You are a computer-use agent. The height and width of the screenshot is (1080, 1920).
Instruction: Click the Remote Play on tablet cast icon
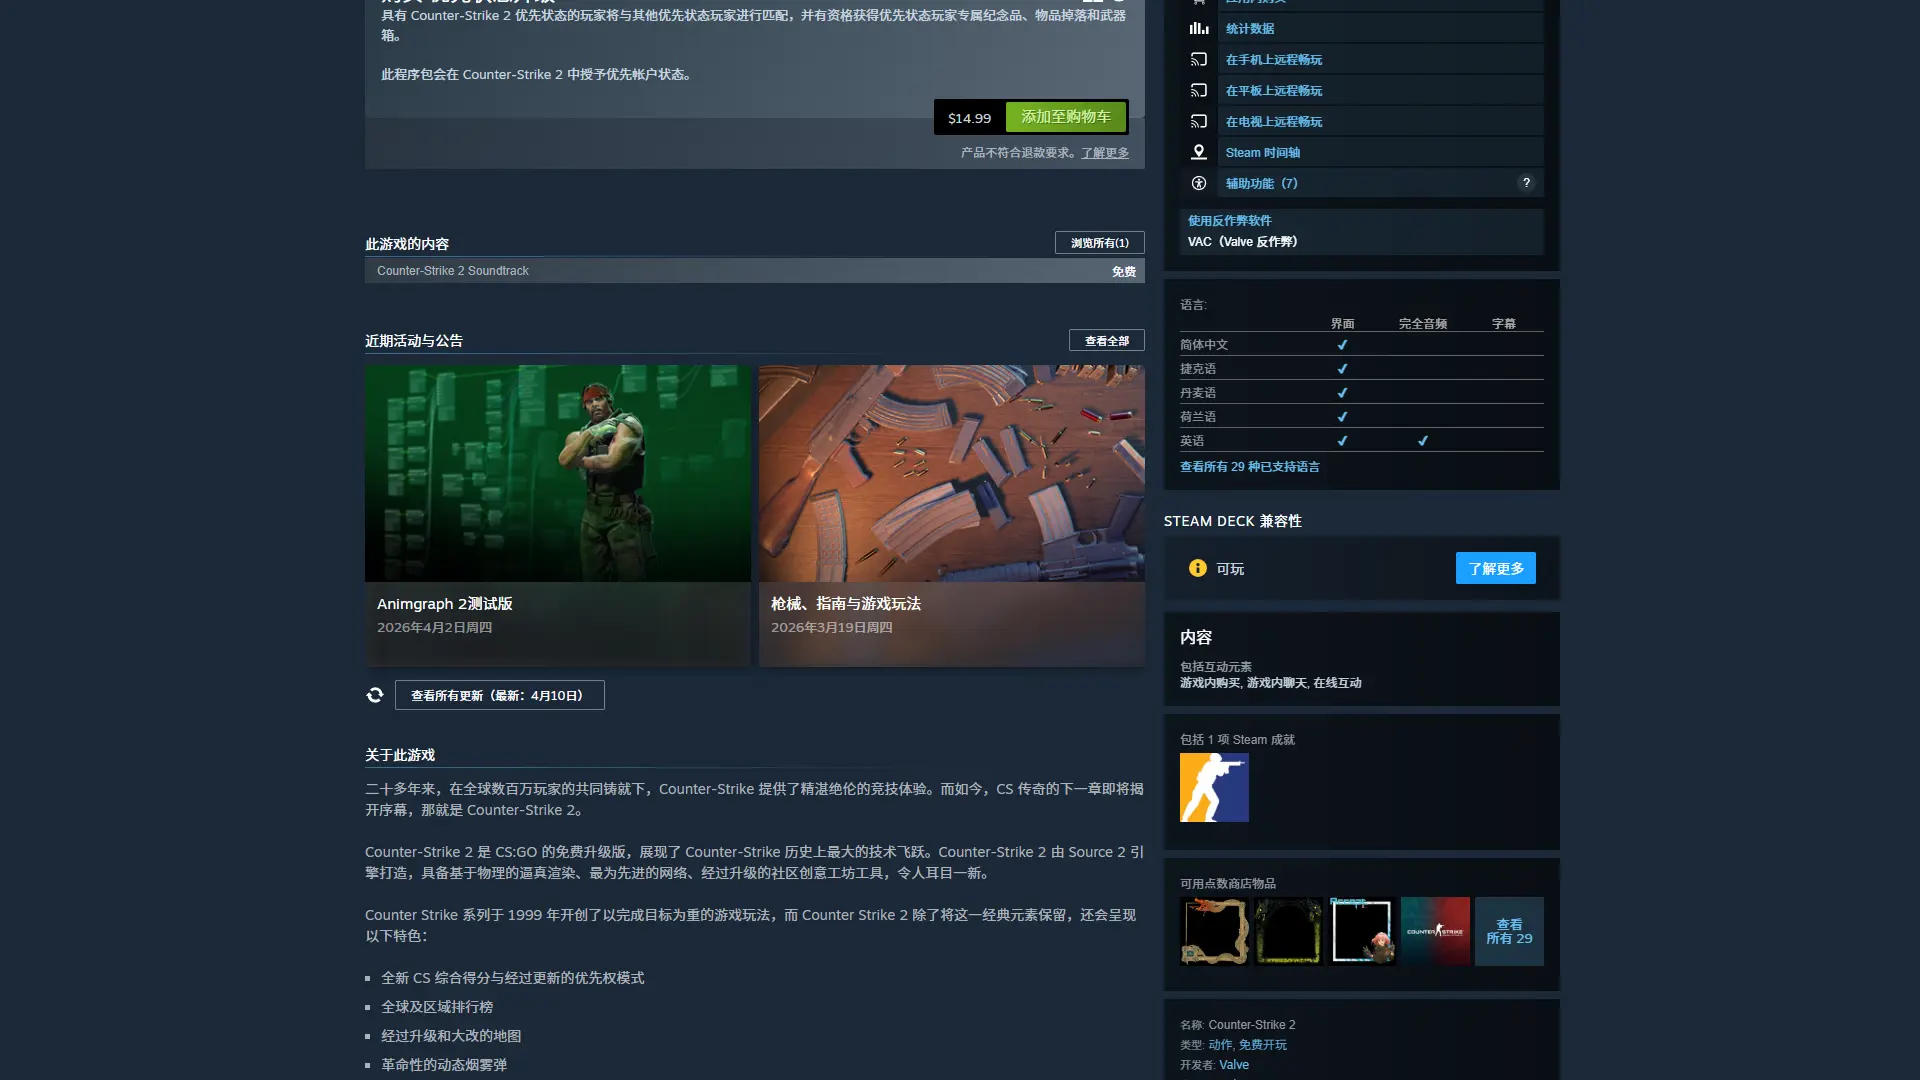point(1198,91)
